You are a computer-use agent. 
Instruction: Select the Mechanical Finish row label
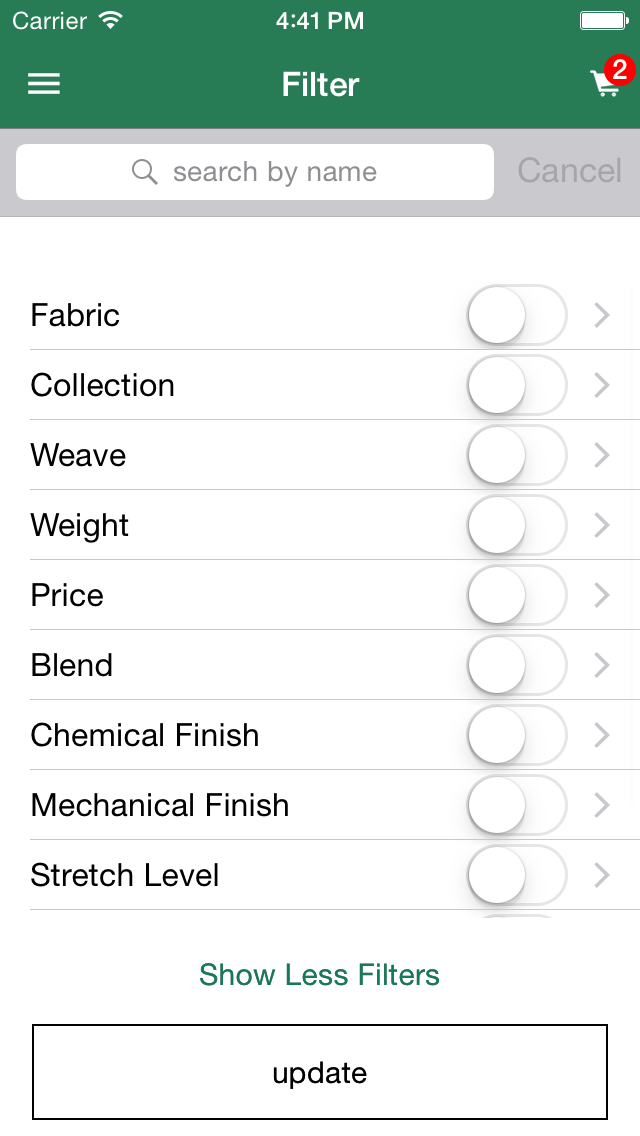(160, 805)
